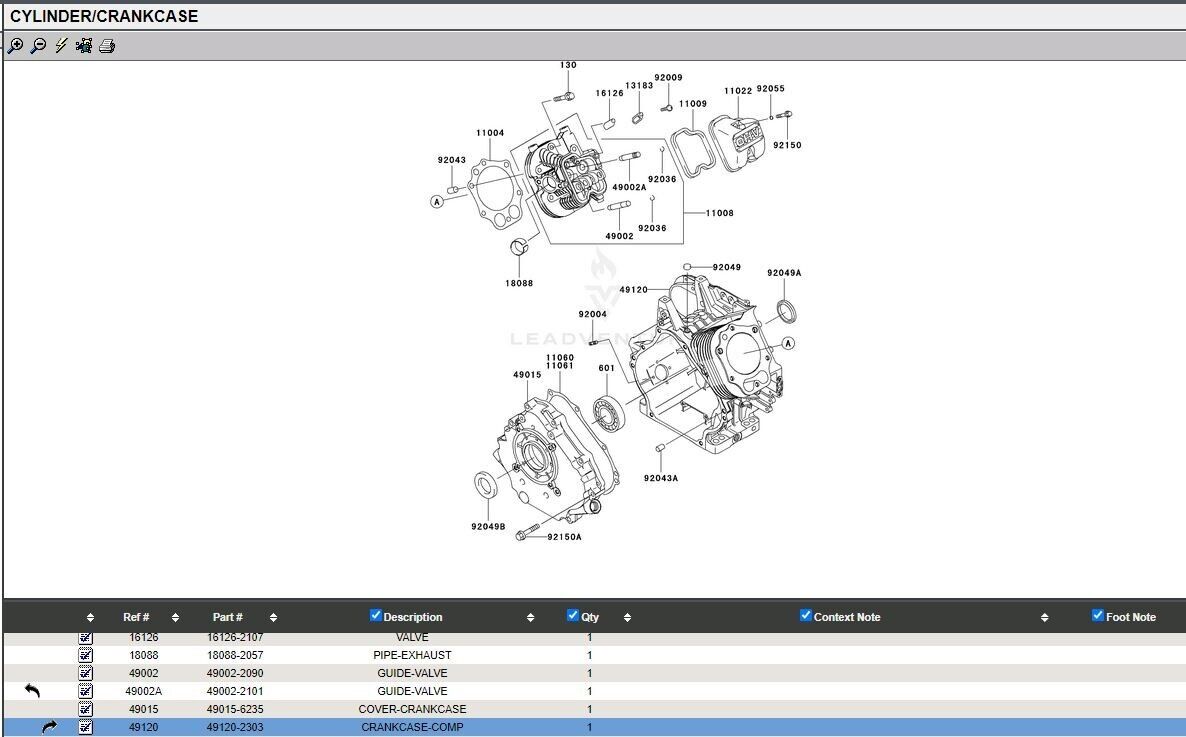The image size is (1186, 737).
Task: Untick the Foot Note column checkbox
Action: point(1098,616)
